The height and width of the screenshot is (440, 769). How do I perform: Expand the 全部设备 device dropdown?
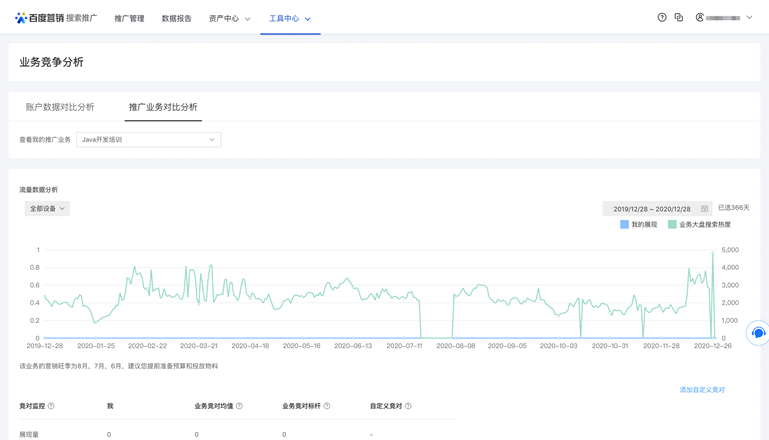click(47, 209)
